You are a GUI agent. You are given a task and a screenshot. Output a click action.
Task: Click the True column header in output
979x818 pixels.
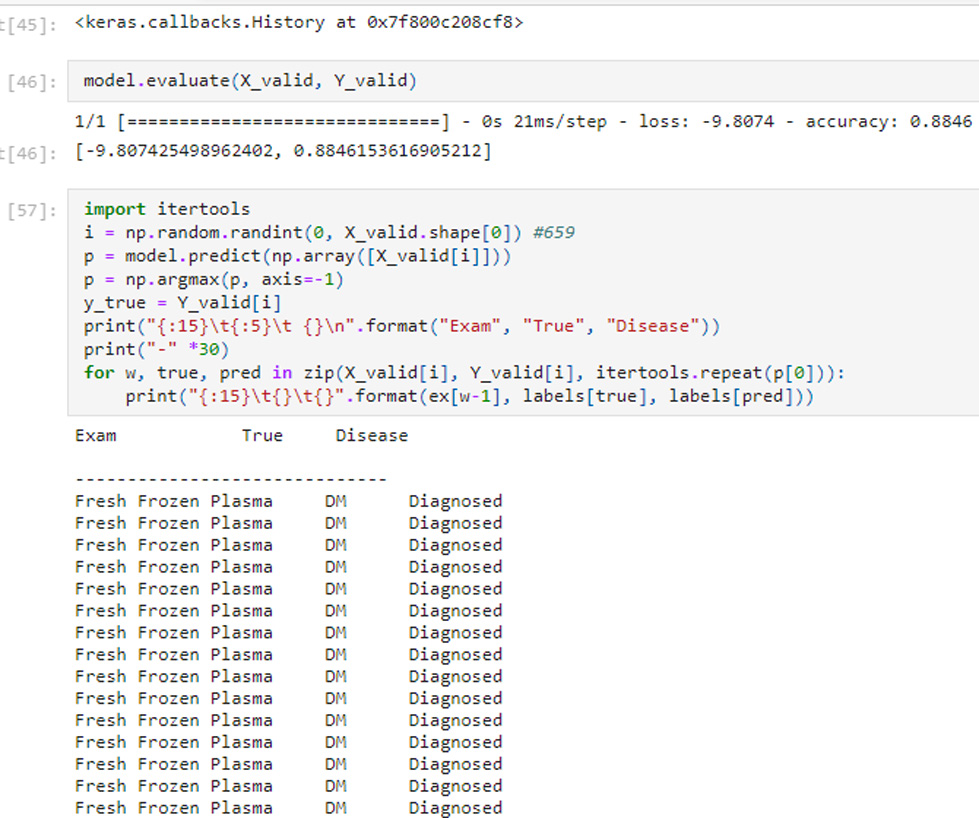[262, 435]
